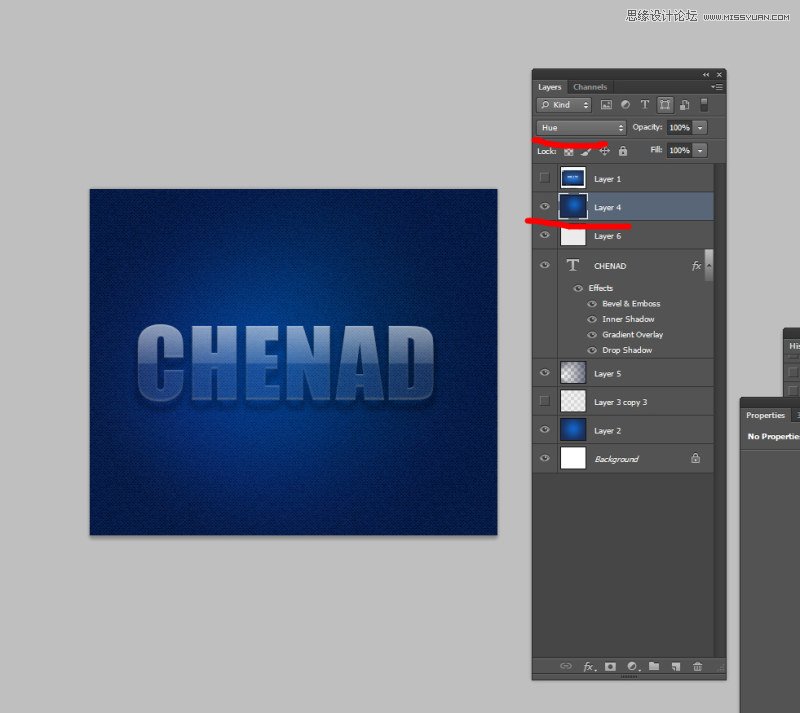The height and width of the screenshot is (713, 800).
Task: Delete layer trash icon
Action: 697,666
